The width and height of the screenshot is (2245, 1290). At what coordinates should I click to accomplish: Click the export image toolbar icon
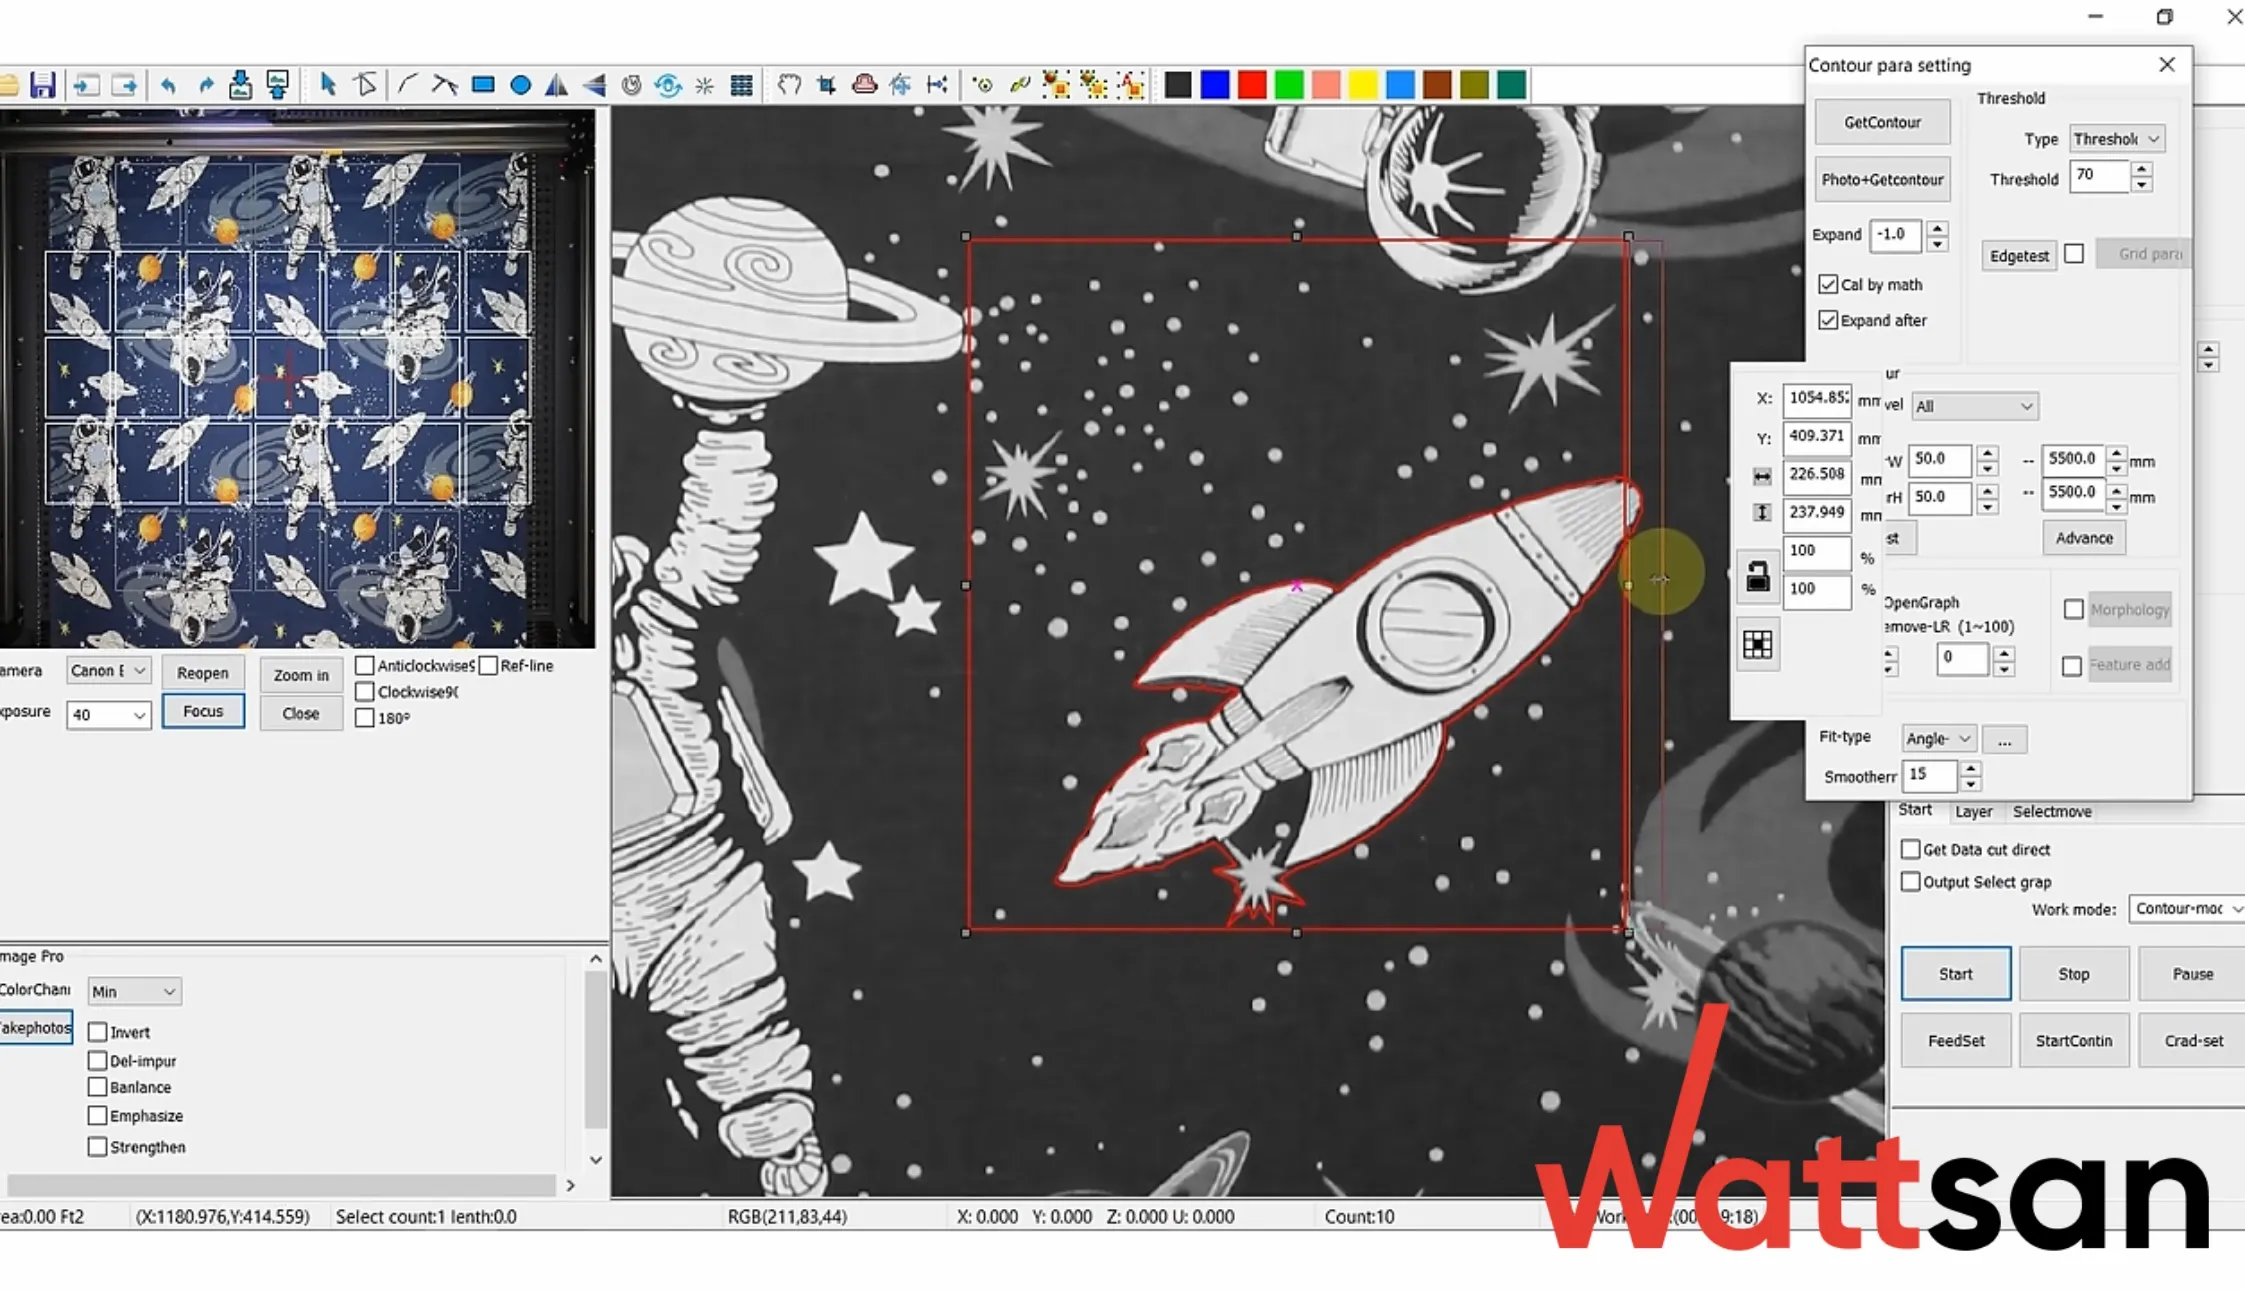(278, 85)
